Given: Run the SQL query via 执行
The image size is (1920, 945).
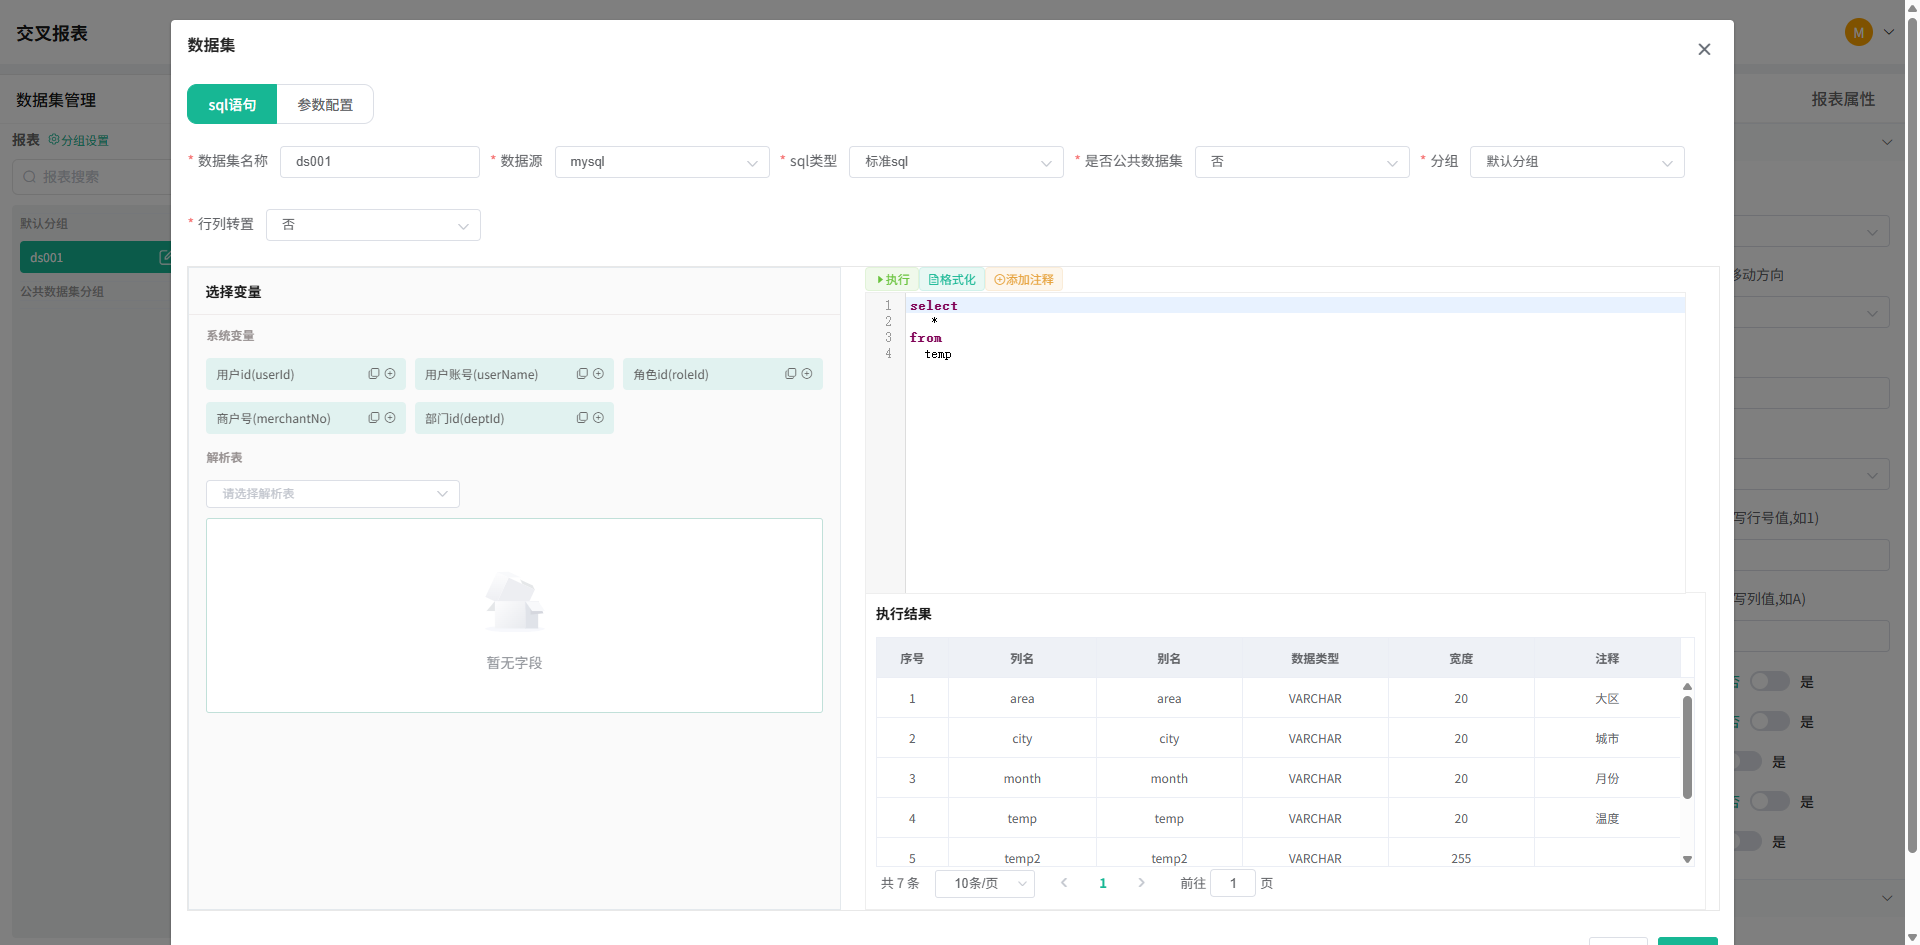Looking at the screenshot, I should tap(891, 279).
